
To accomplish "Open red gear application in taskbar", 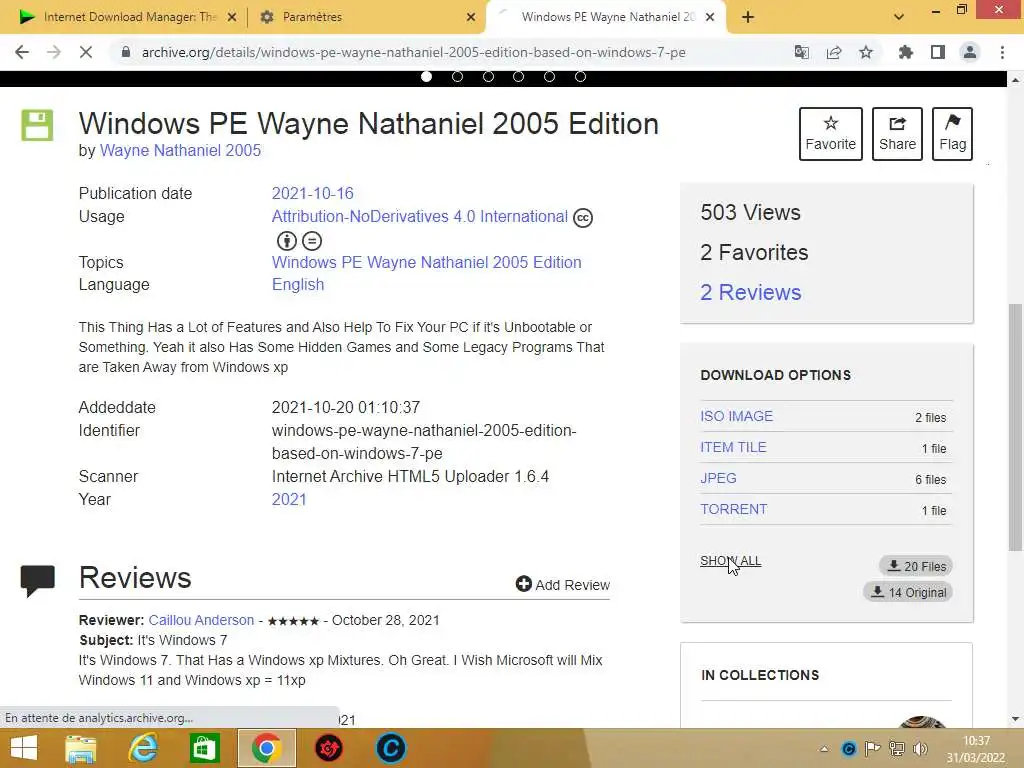I will [328, 748].
